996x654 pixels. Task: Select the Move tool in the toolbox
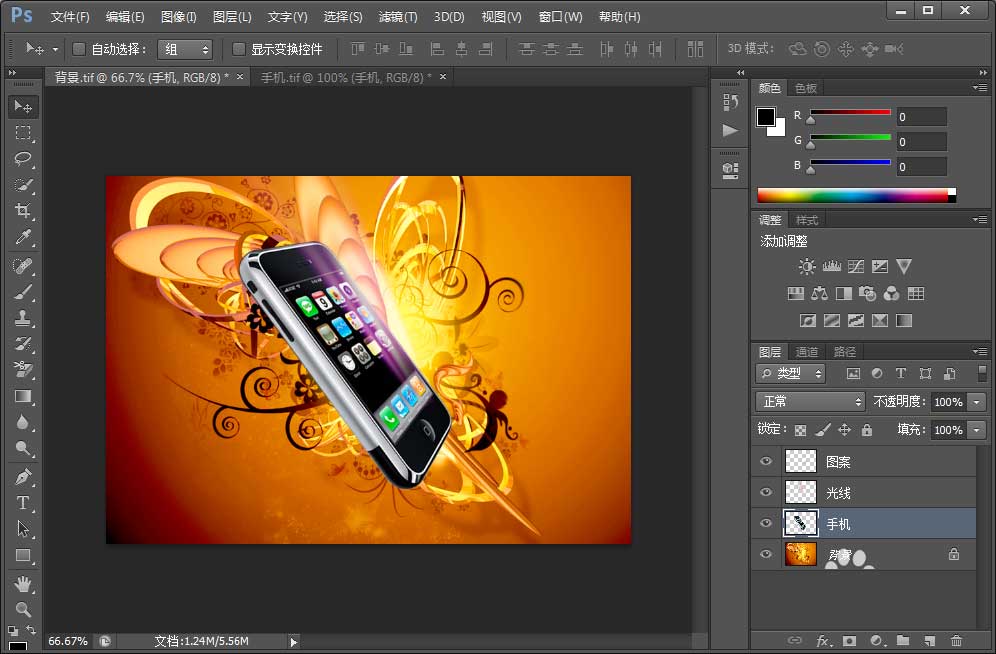(x=24, y=107)
